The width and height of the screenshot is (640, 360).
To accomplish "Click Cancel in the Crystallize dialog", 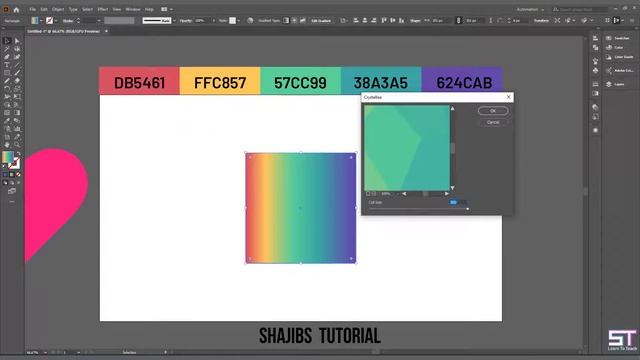I will point(493,122).
